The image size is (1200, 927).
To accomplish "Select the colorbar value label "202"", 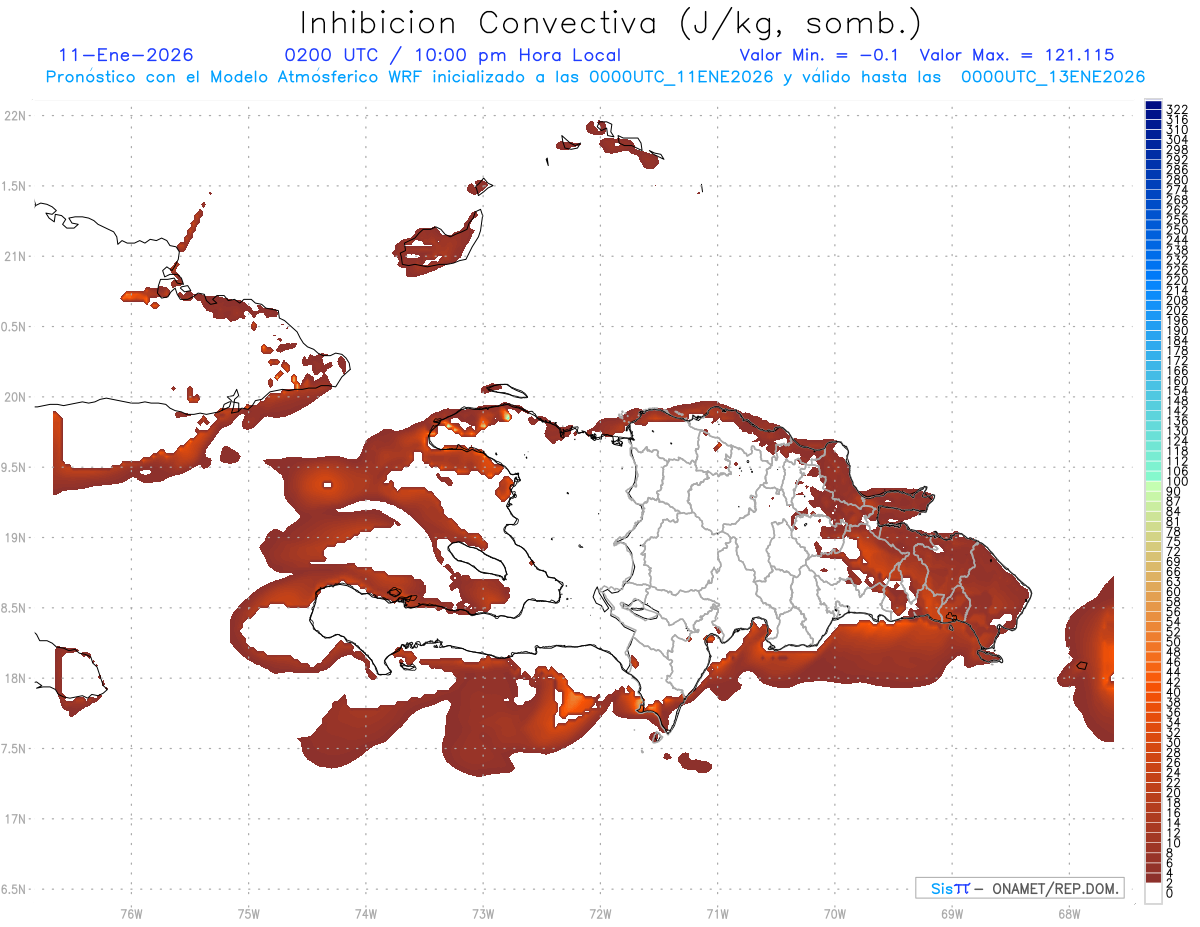I will (1177, 310).
